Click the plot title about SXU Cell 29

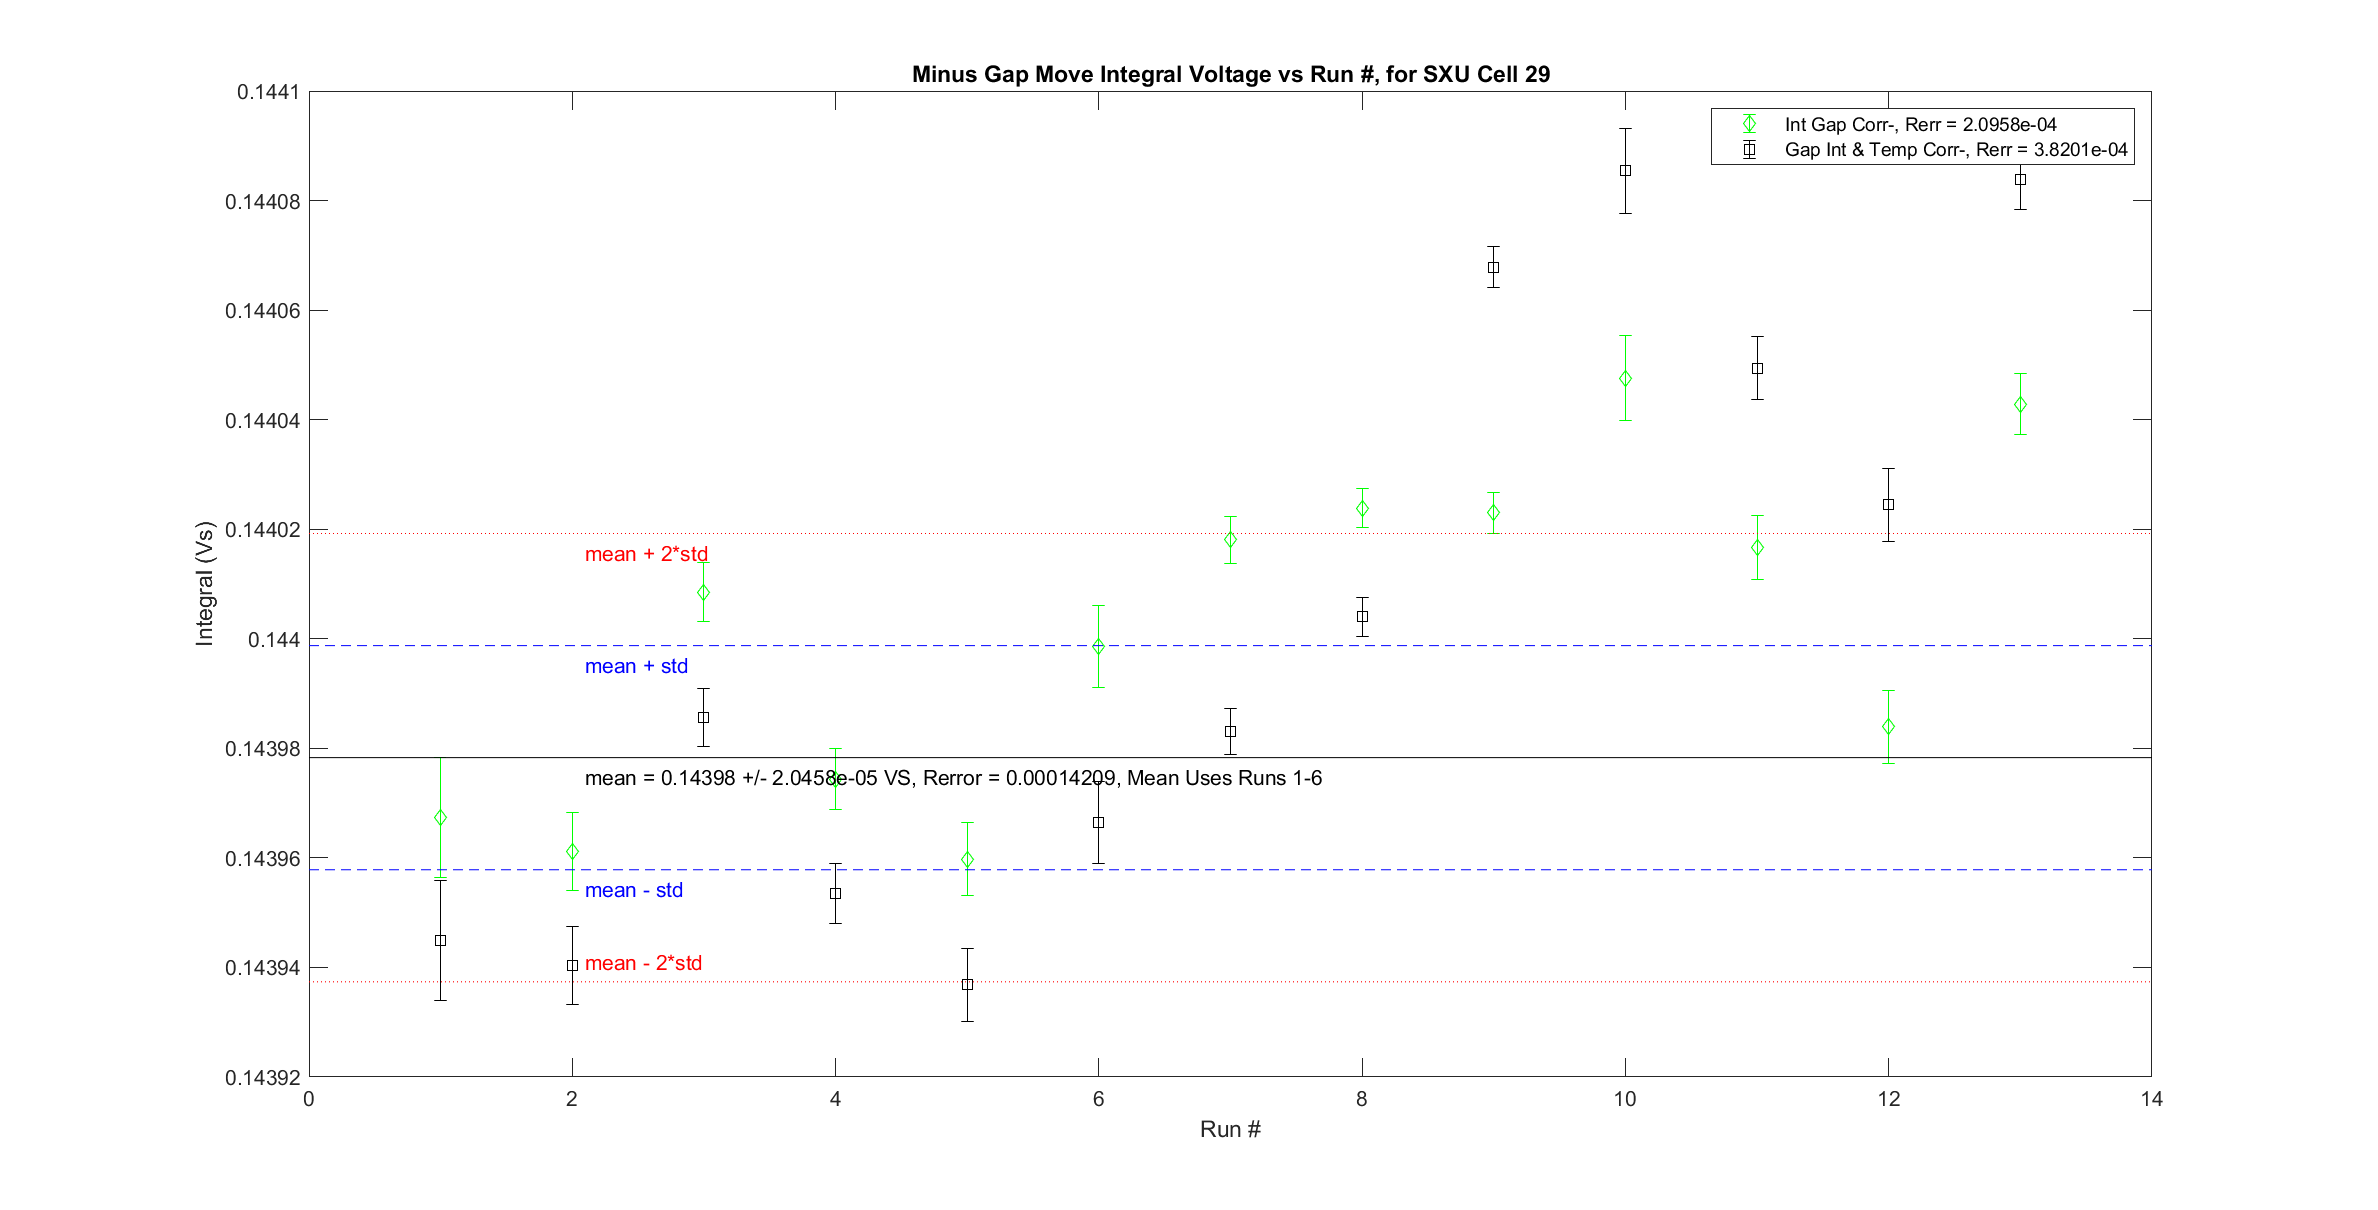pos(1230,74)
